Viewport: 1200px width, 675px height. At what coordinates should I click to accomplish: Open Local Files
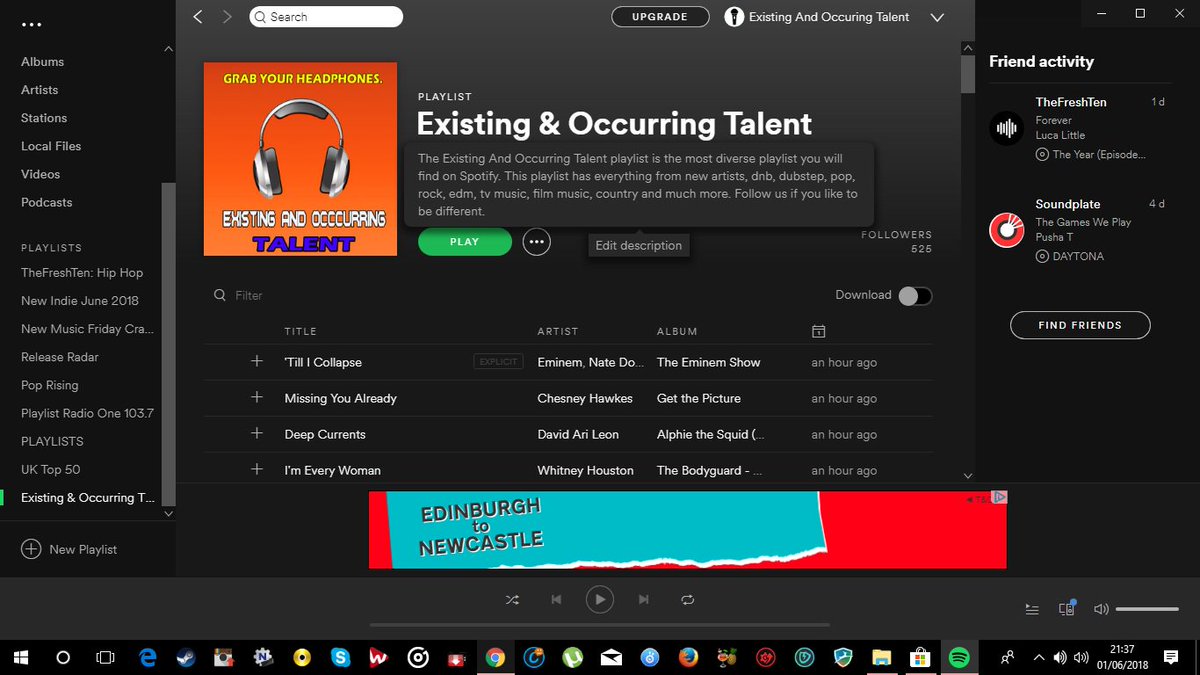pos(51,146)
